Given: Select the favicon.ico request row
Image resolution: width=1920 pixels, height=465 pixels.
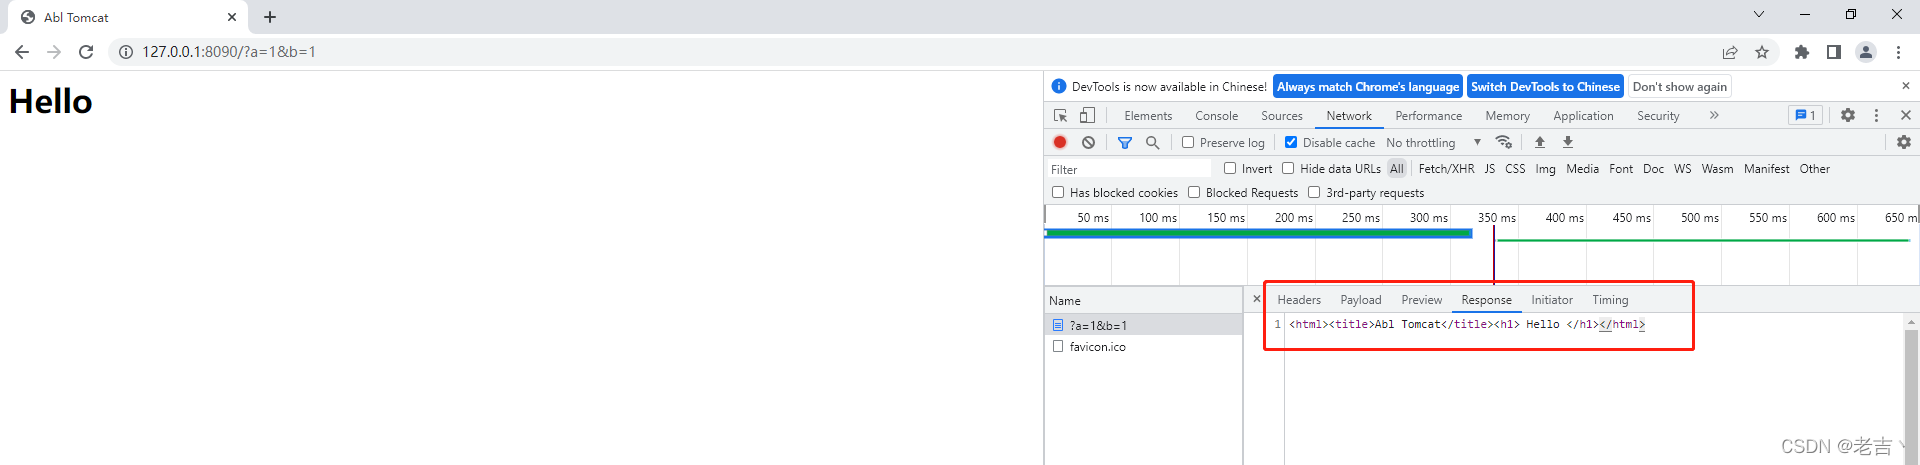Looking at the screenshot, I should pos(1143,347).
